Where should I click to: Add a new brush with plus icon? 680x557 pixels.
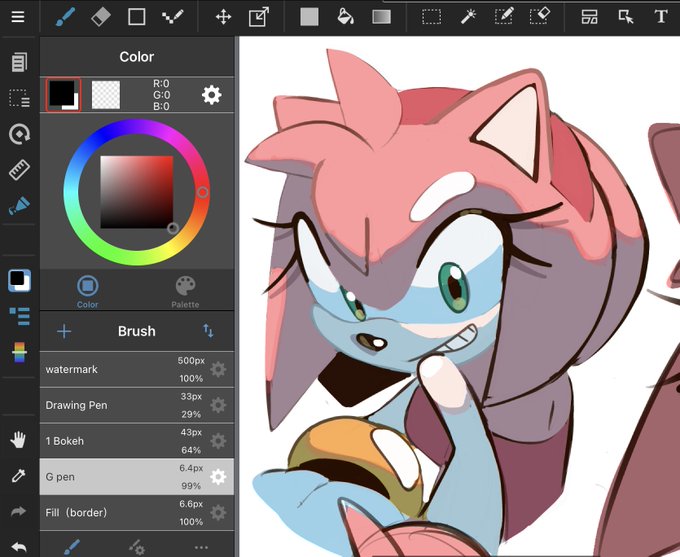[x=64, y=331]
